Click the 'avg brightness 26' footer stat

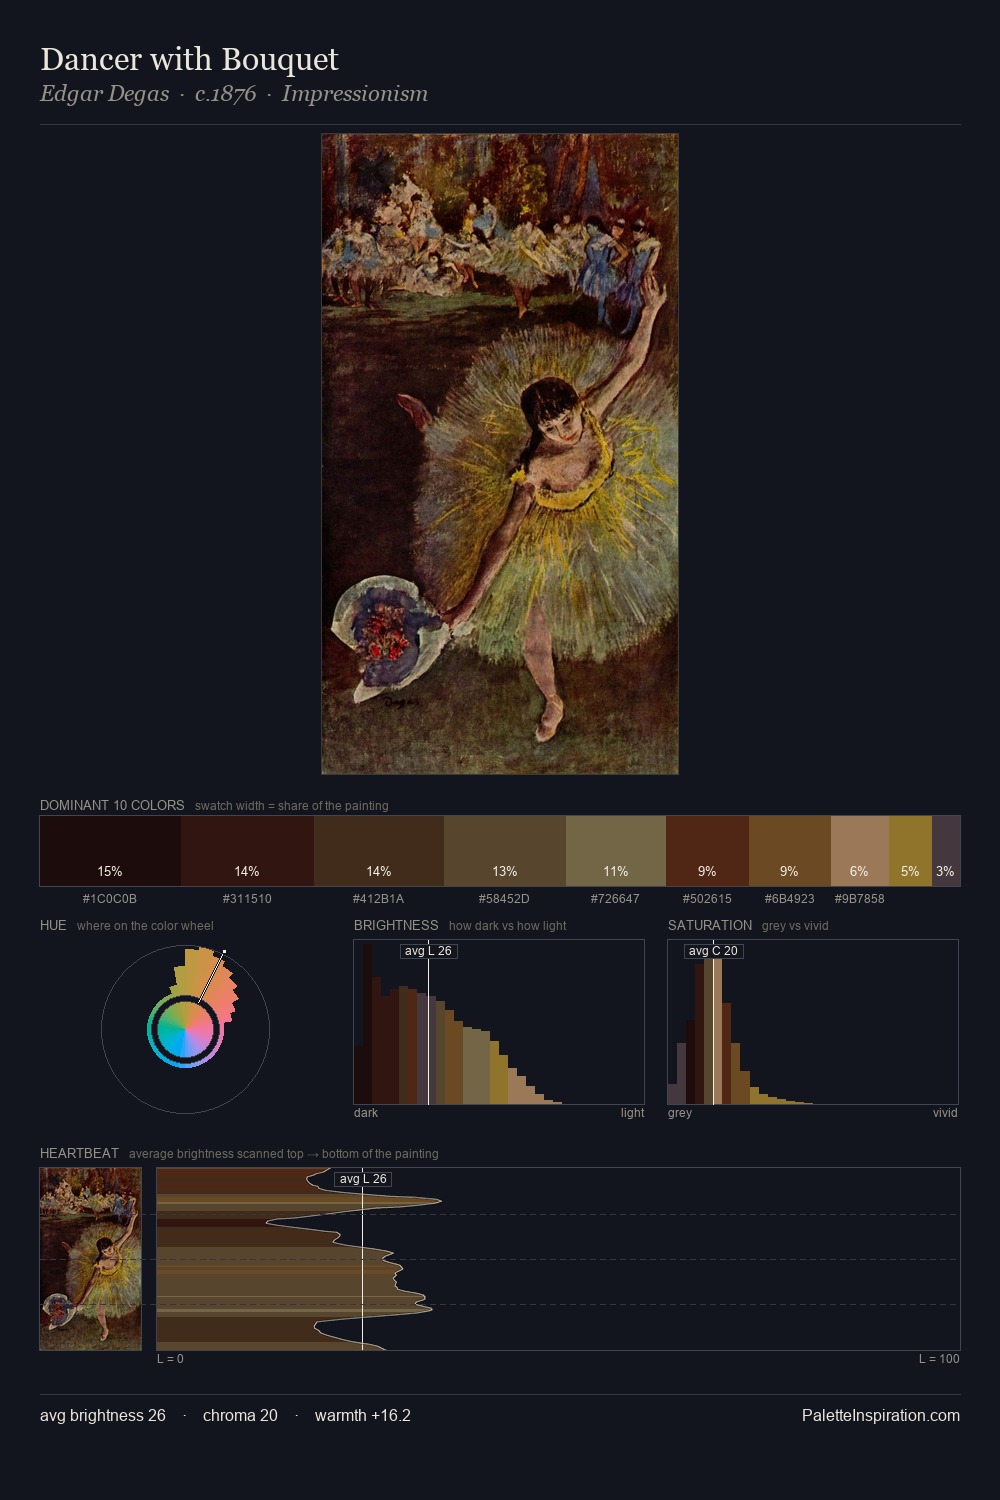103,1415
